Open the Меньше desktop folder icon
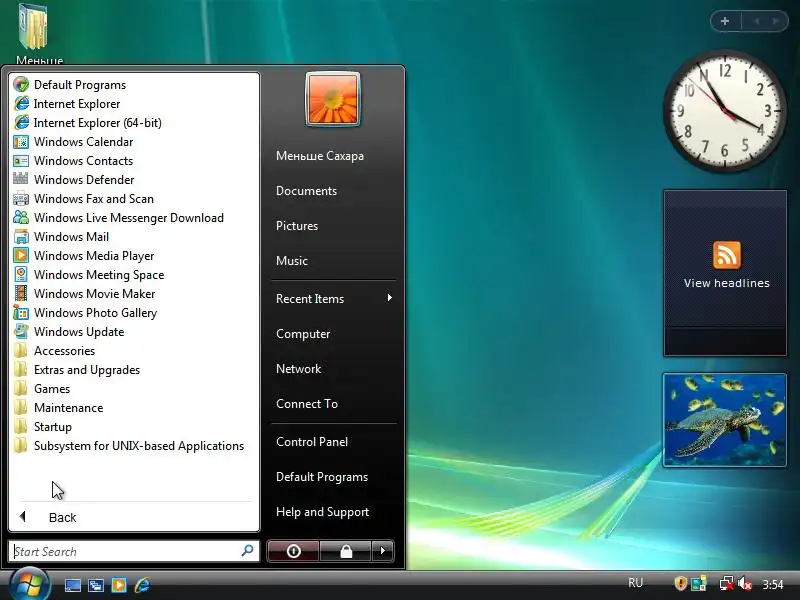 36,33
